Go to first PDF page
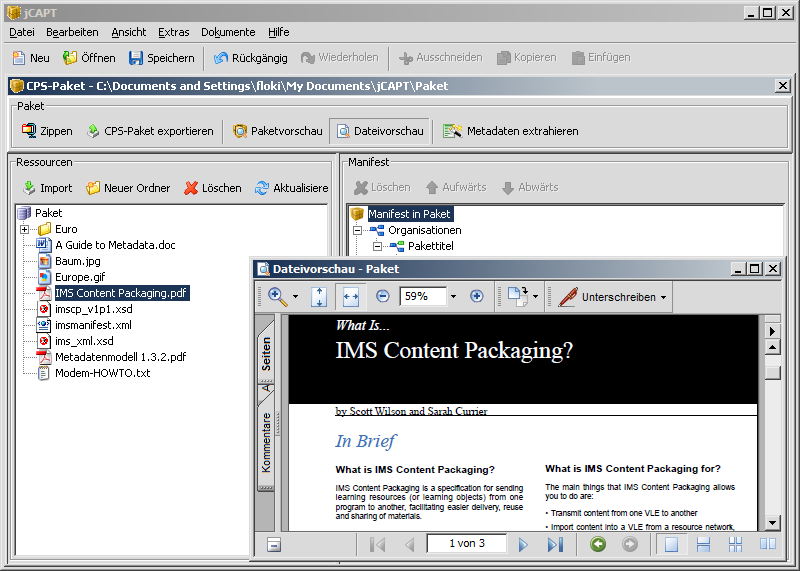The image size is (800, 571). coord(378,544)
